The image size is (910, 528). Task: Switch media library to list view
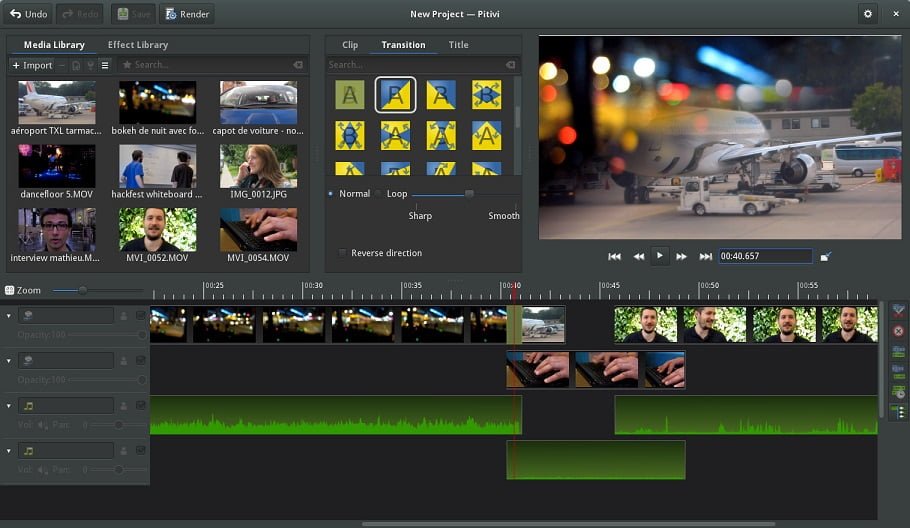pos(105,65)
